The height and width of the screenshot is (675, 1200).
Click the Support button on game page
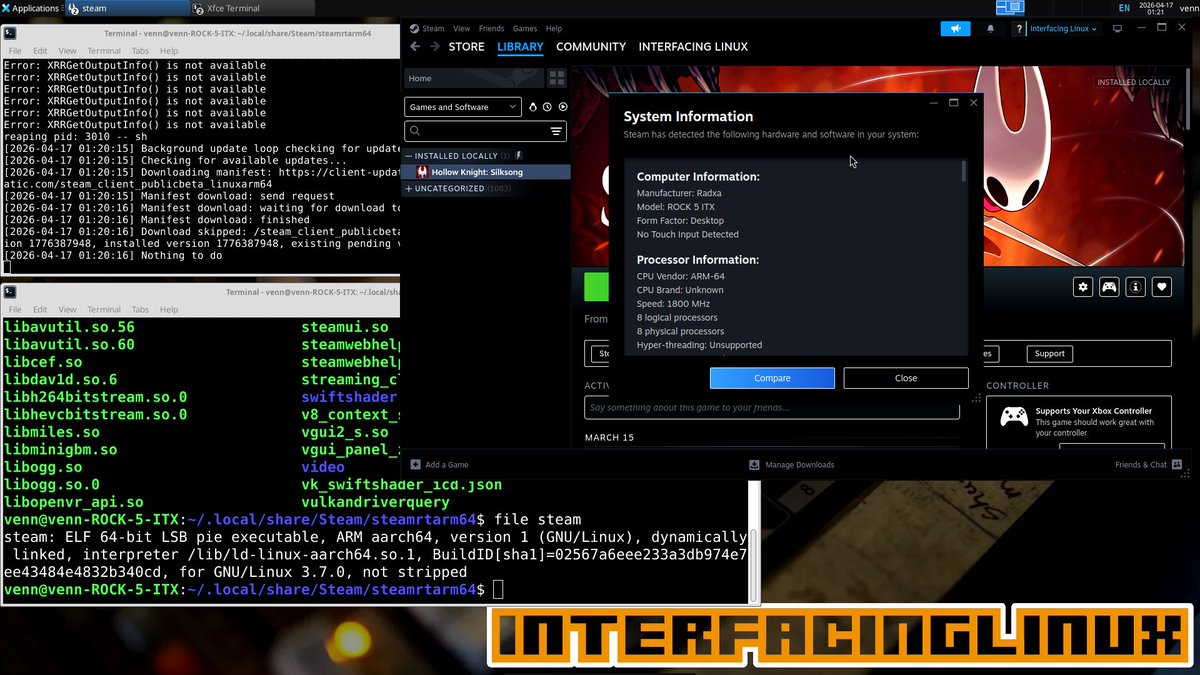[x=1049, y=353]
